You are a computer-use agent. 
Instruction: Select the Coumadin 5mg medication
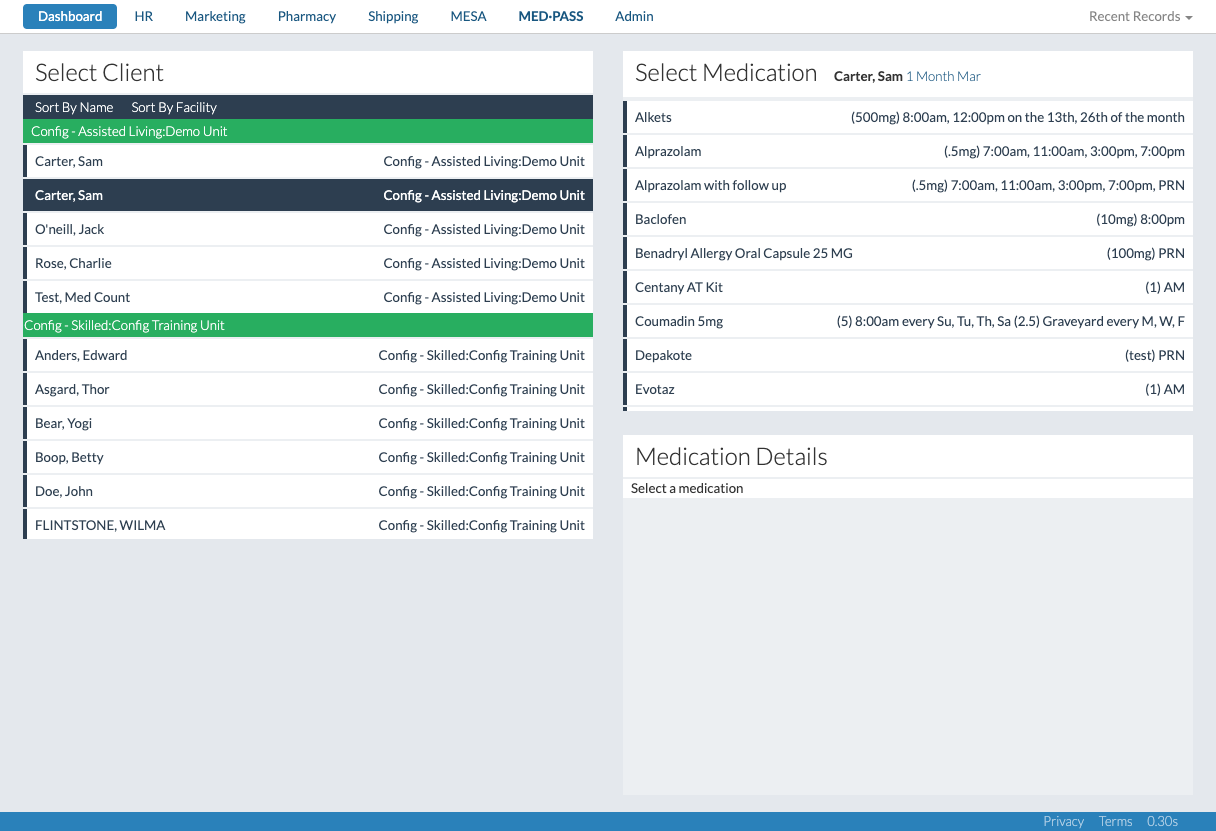point(679,321)
